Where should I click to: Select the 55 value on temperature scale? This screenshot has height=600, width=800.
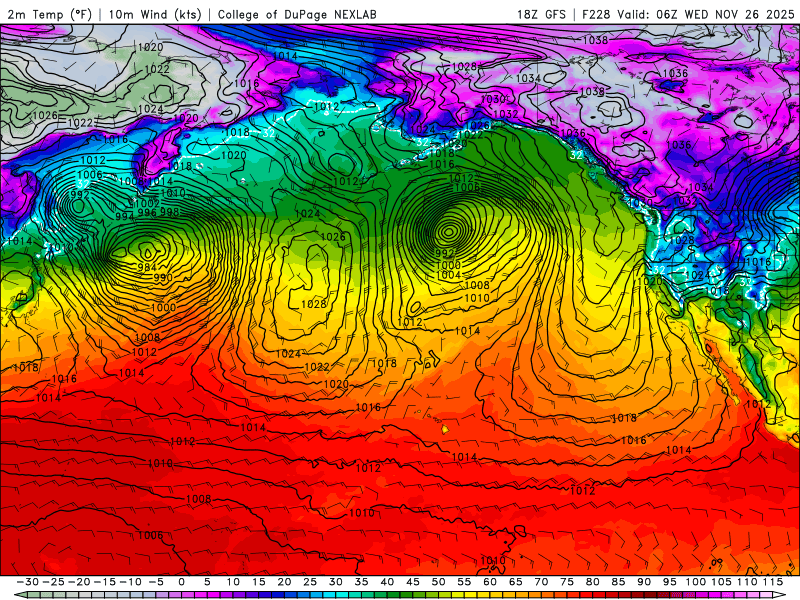coord(464,582)
